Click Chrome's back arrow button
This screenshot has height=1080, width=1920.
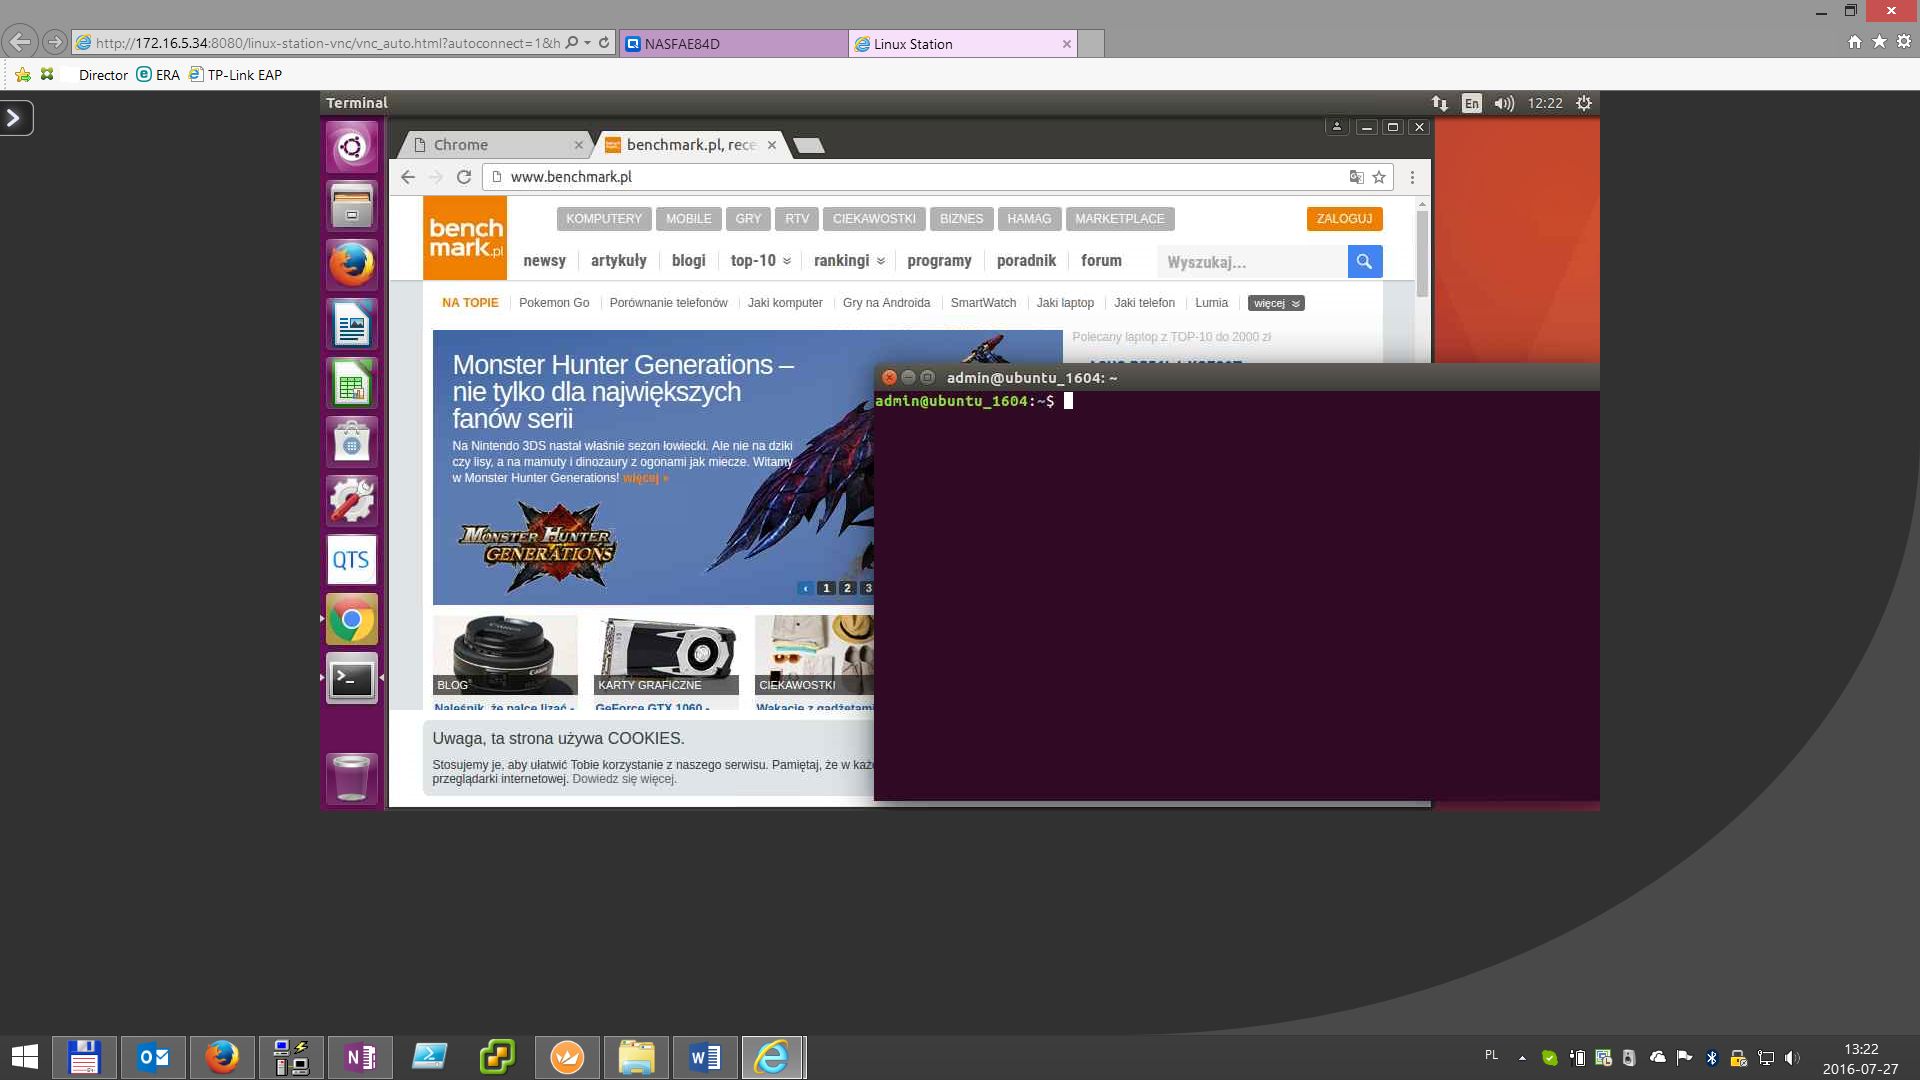pyautogui.click(x=408, y=177)
